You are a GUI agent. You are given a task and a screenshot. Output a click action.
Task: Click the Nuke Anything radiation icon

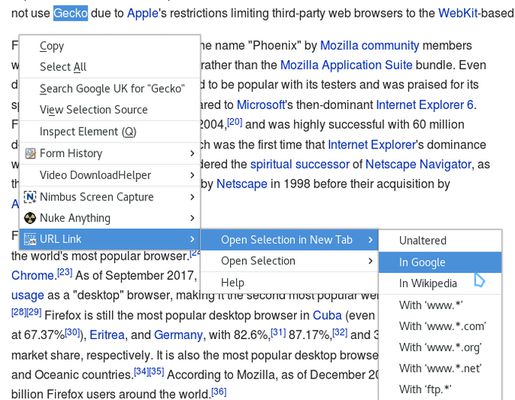(x=30, y=218)
